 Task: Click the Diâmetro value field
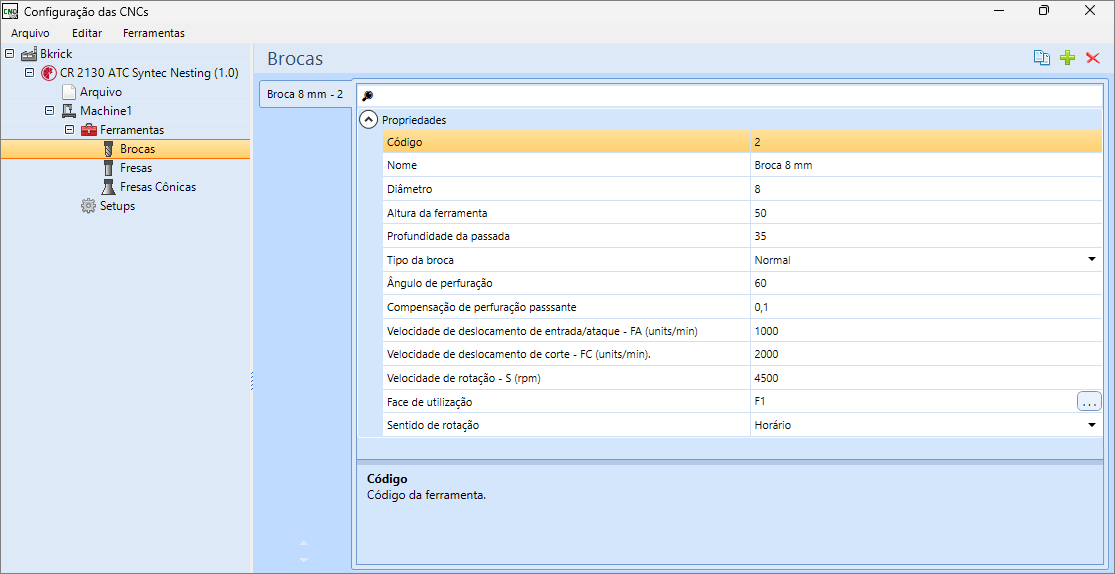coord(926,189)
